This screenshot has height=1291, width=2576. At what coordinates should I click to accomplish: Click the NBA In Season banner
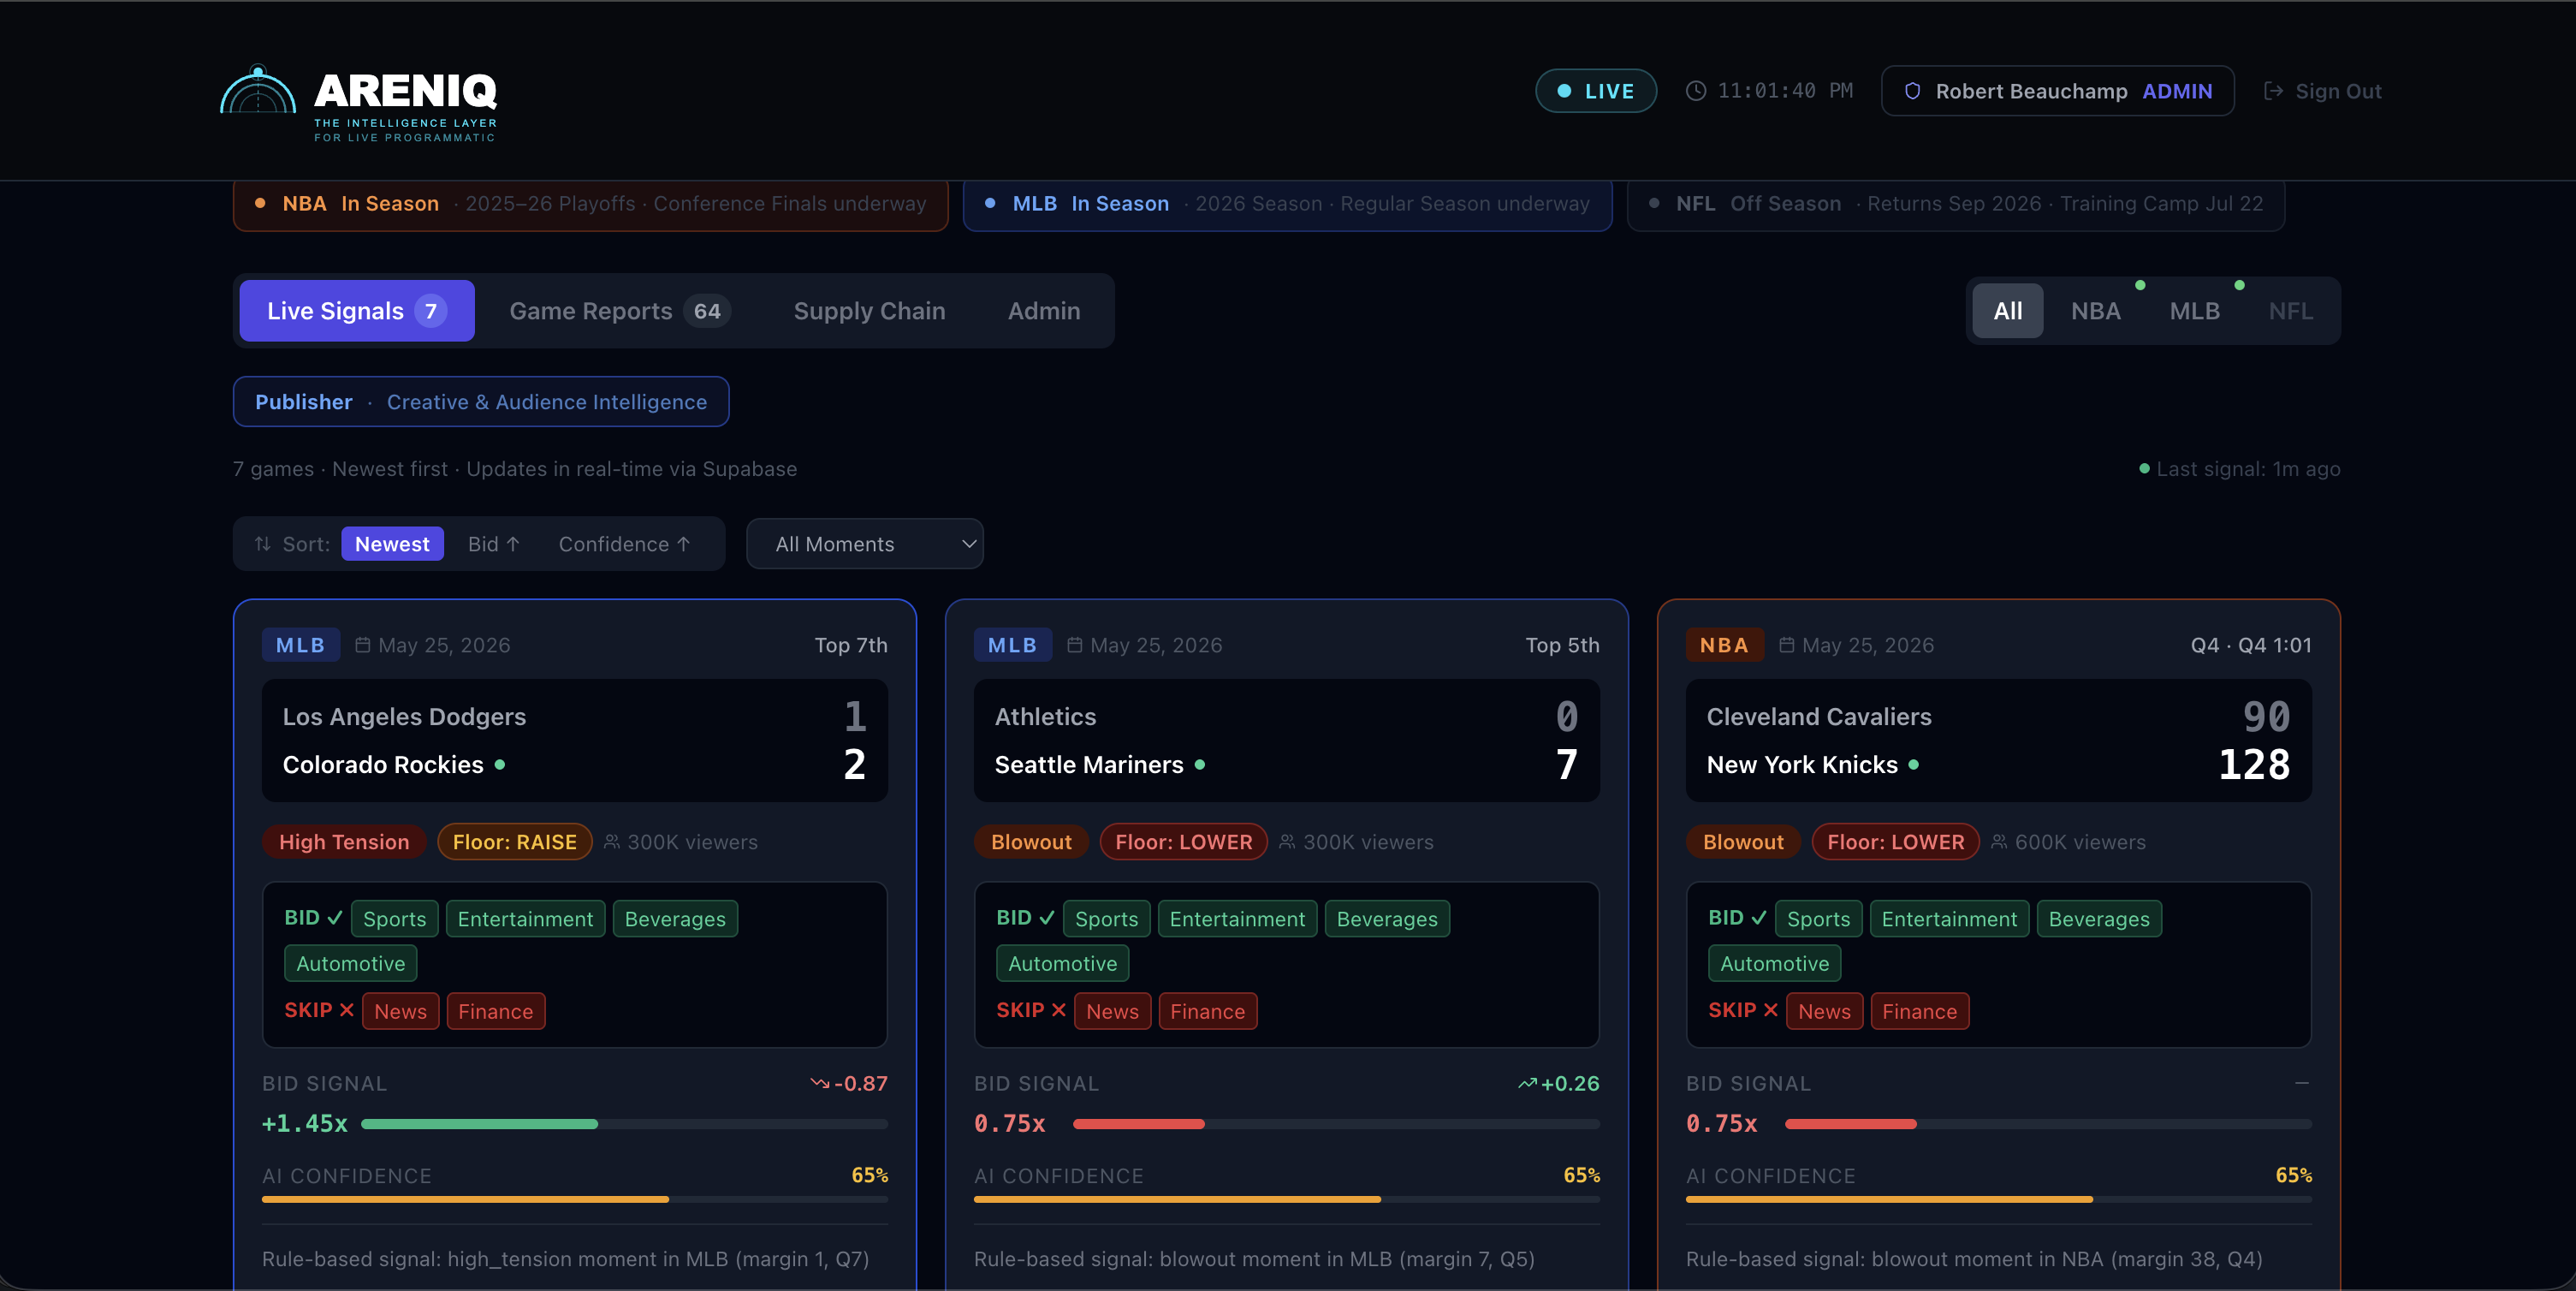point(590,204)
